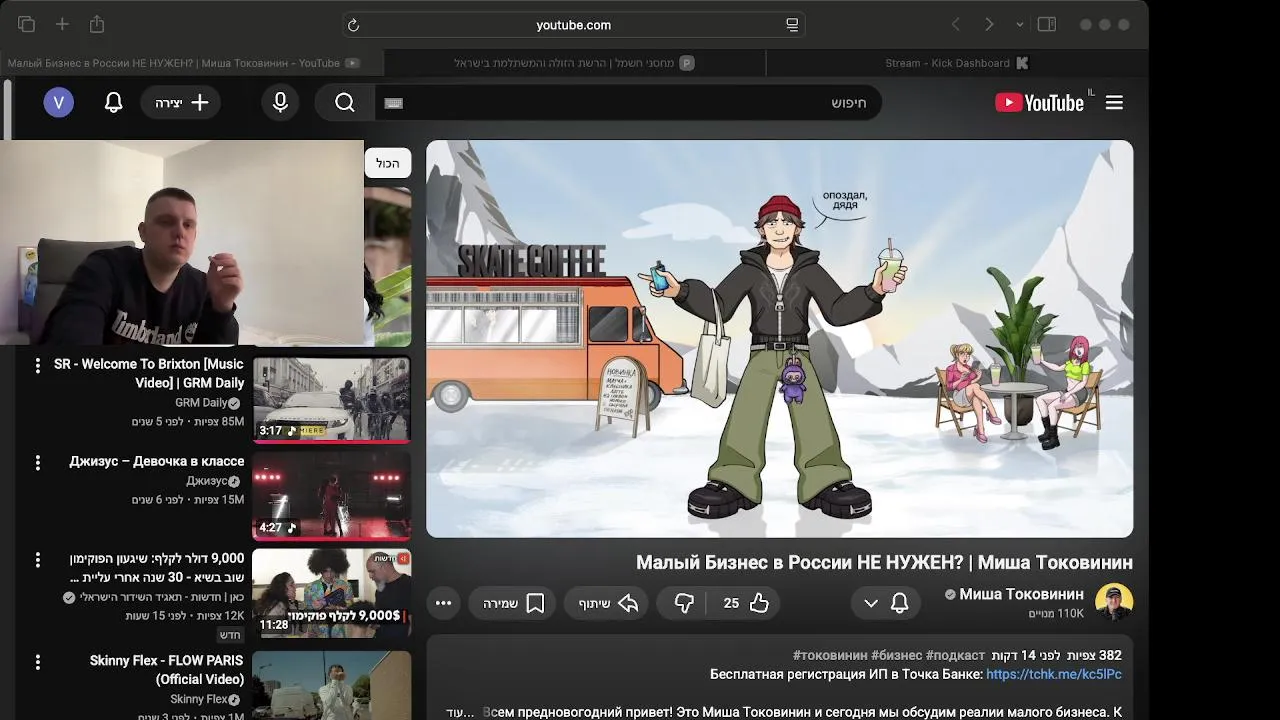Viewport: 1280px width, 720px height.
Task: Open options for Skinny Flex - FLOW PARIS video
Action: point(38,662)
